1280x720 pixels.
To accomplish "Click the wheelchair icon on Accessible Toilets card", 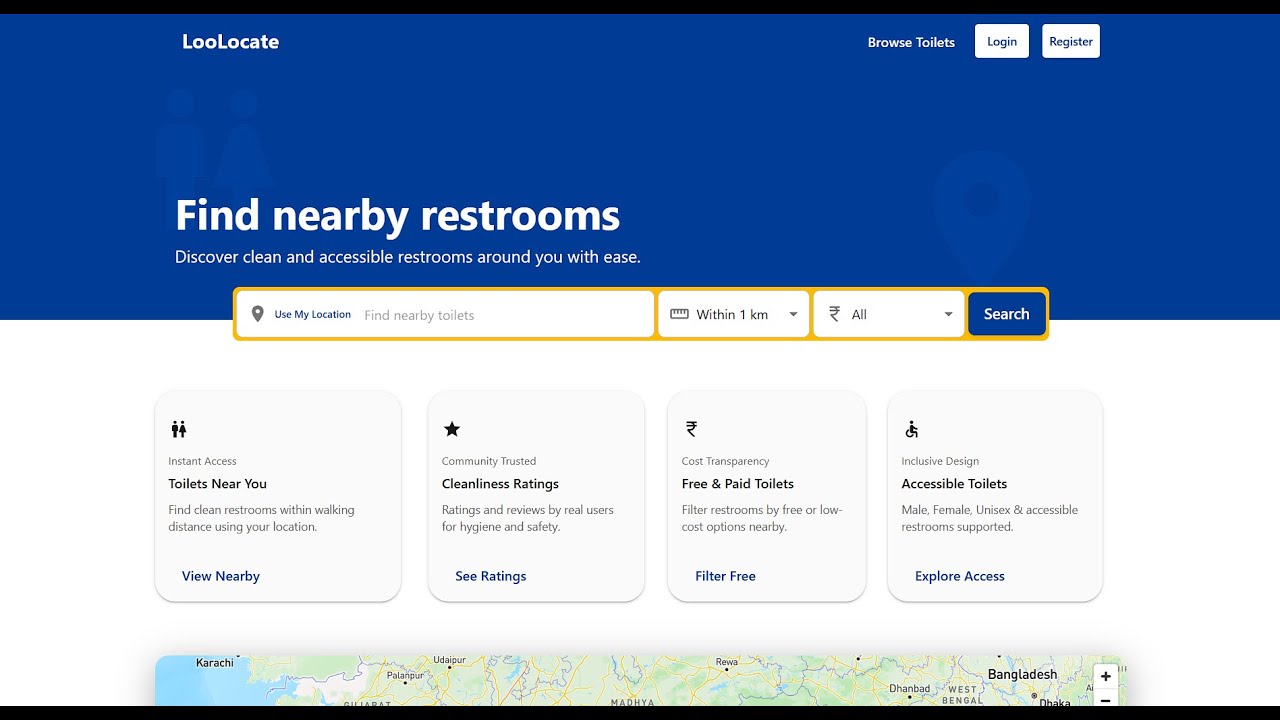I will pos(911,429).
